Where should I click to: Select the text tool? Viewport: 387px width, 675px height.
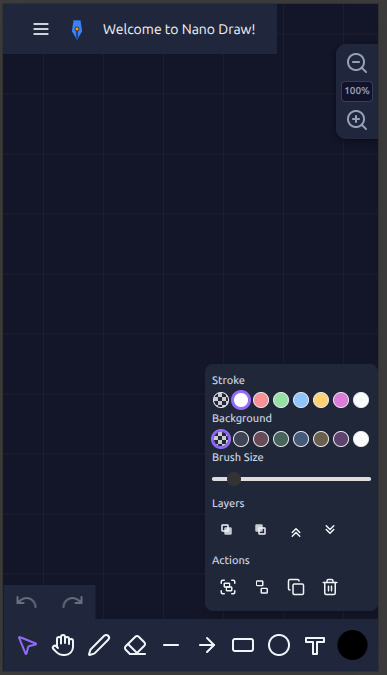[315, 646]
